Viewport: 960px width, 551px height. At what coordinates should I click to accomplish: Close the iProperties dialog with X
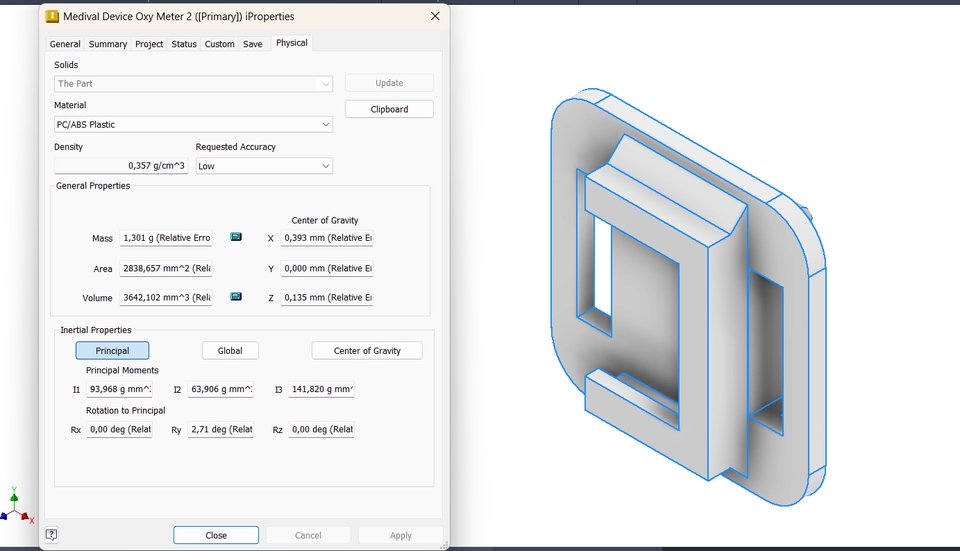[x=435, y=16]
